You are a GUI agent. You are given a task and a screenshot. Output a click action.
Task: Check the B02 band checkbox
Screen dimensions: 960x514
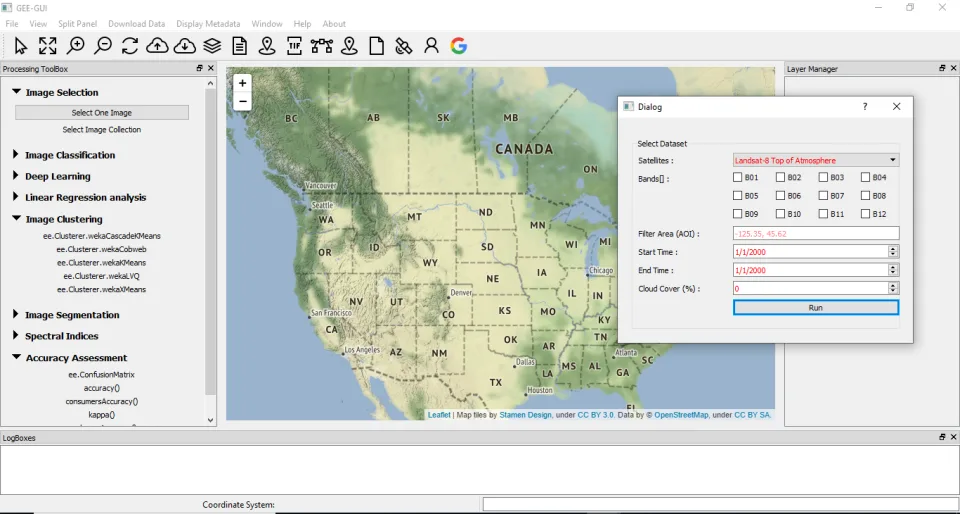(781, 177)
